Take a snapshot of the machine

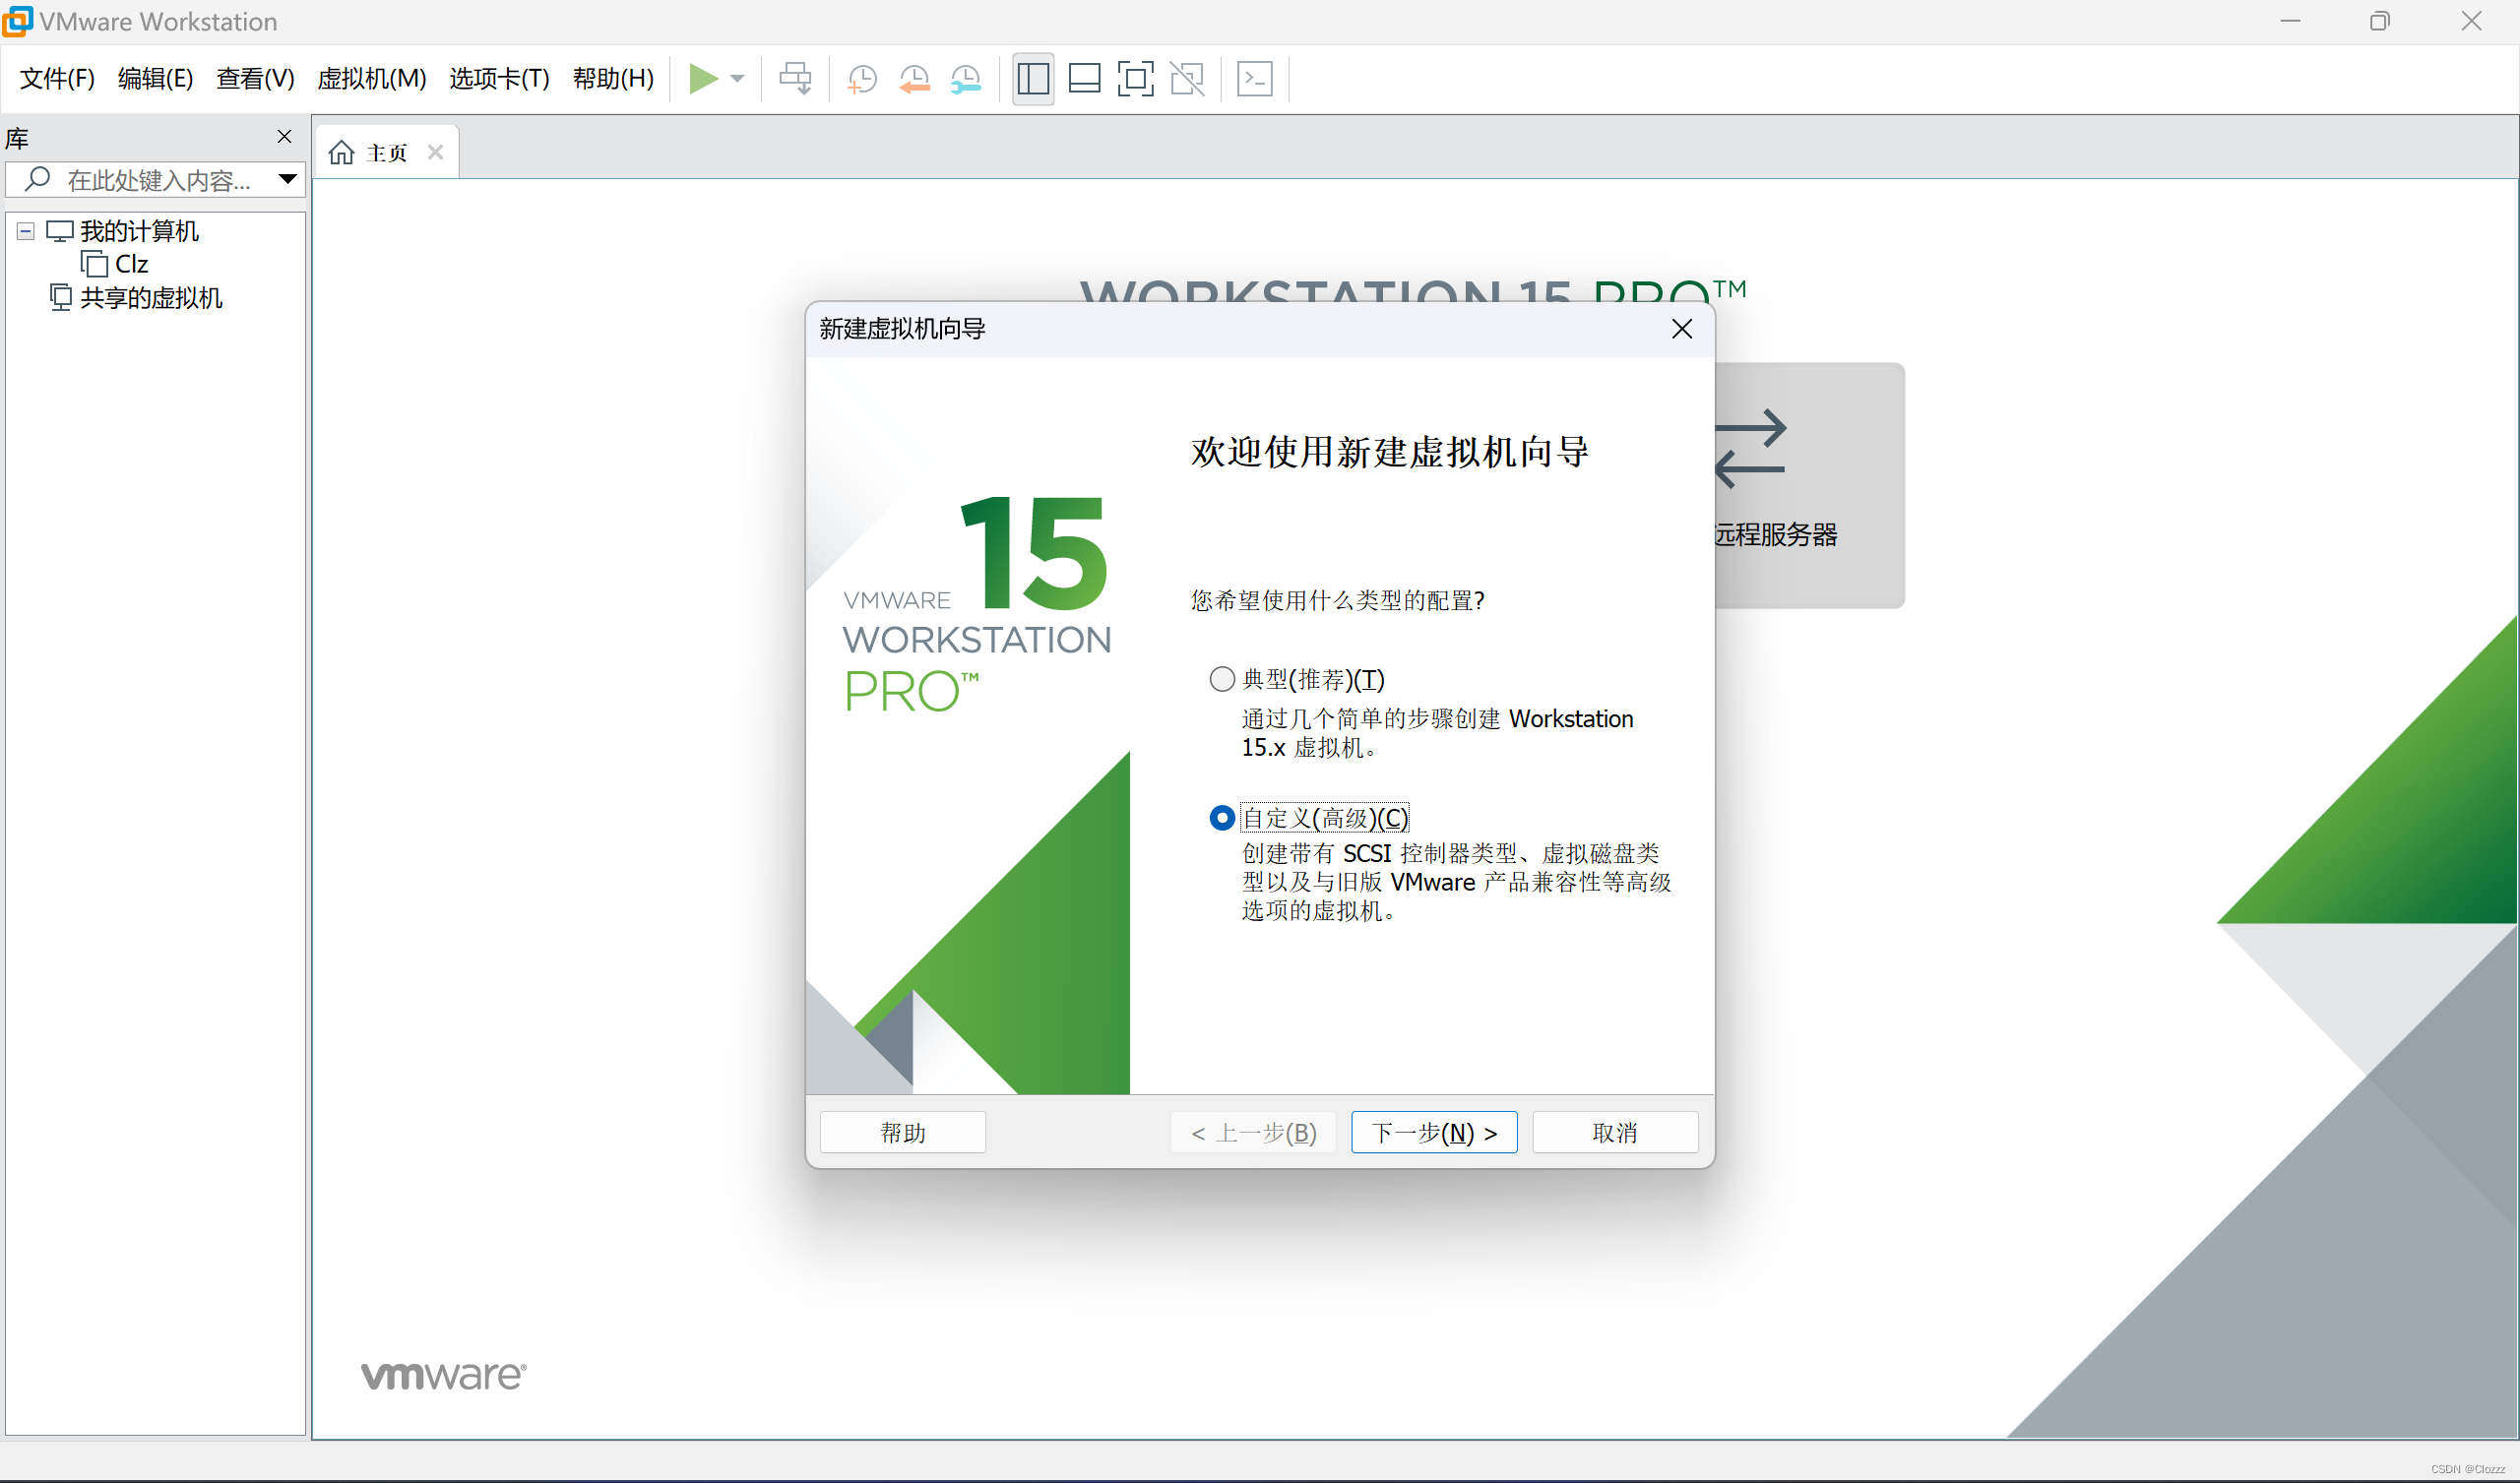click(x=862, y=79)
